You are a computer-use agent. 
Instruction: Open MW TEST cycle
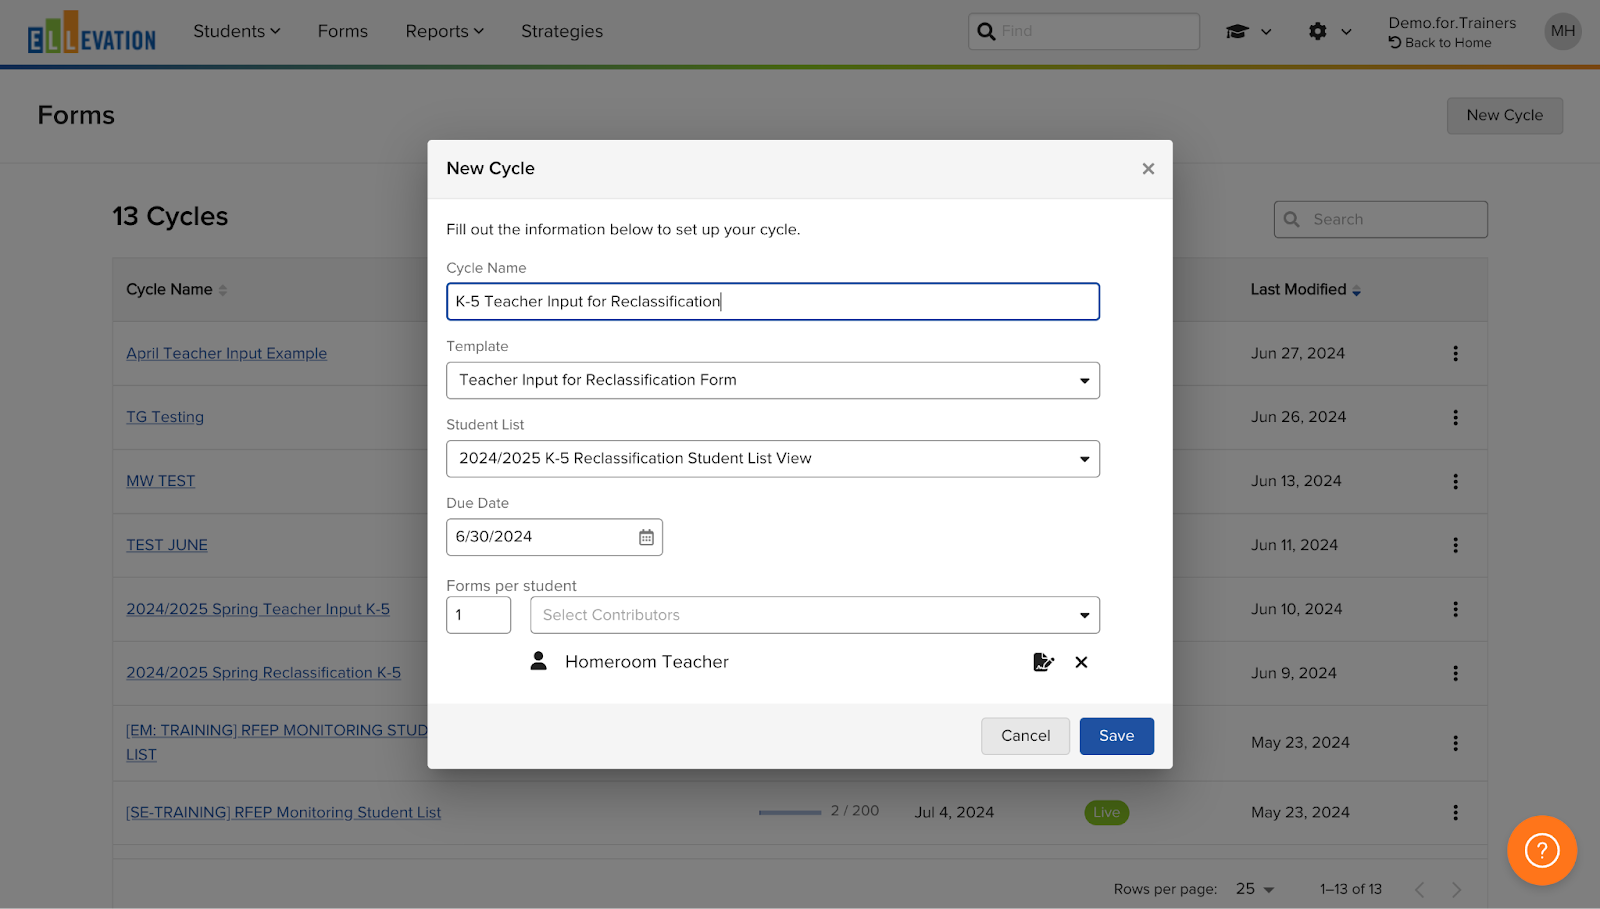[160, 481]
